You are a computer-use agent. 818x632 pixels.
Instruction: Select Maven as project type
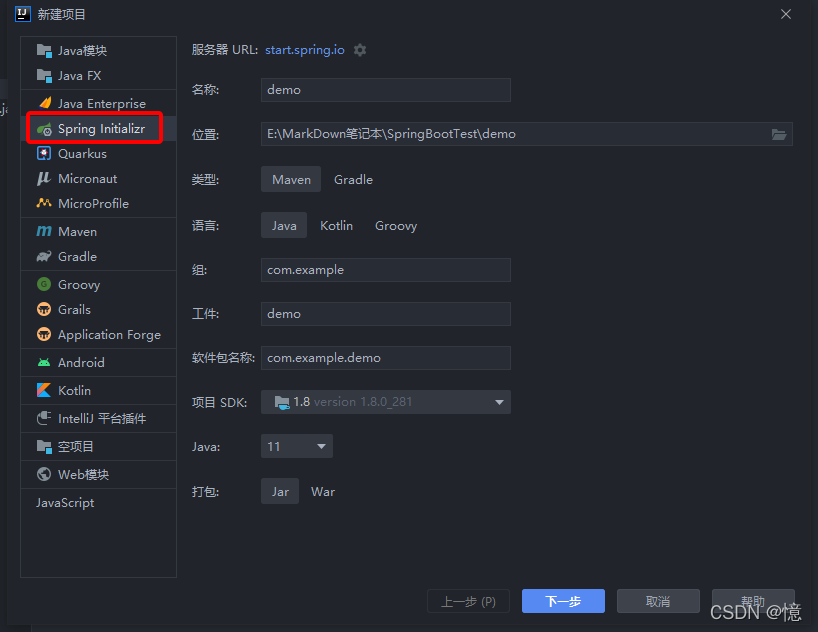tap(291, 180)
